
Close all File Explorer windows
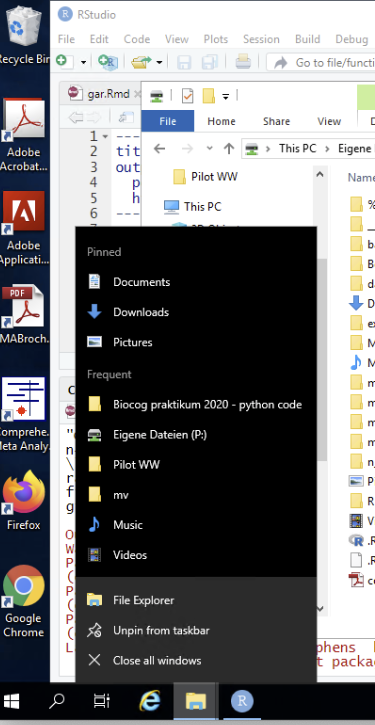pos(196,660)
